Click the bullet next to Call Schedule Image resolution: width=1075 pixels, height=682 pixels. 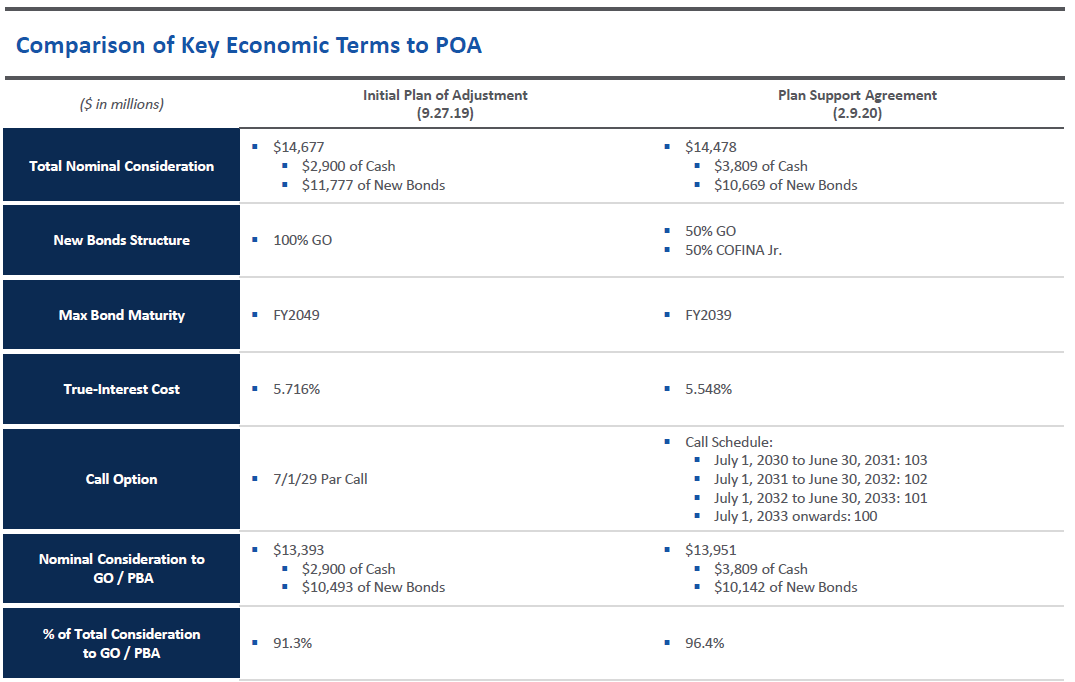(665, 441)
